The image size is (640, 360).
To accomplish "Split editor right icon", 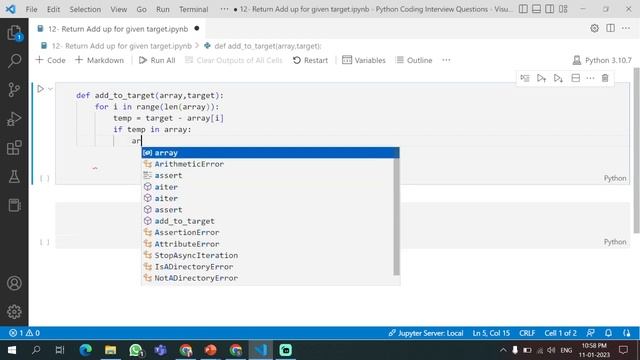I will (x=611, y=28).
